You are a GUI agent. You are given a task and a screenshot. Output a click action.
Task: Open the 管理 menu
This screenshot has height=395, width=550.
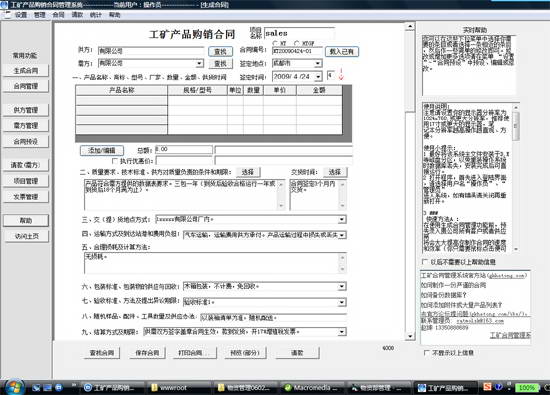coord(40,15)
